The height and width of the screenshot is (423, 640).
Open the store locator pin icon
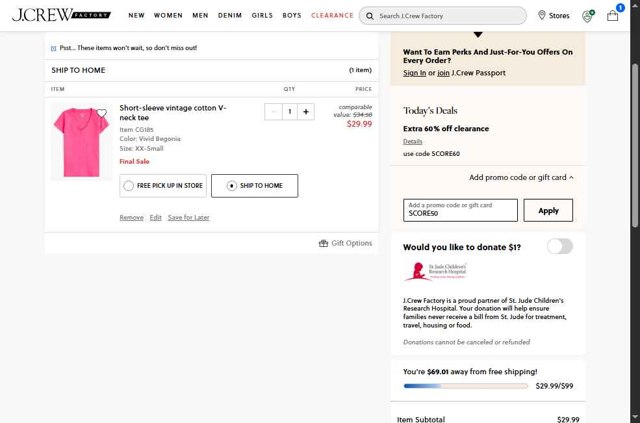tap(542, 15)
